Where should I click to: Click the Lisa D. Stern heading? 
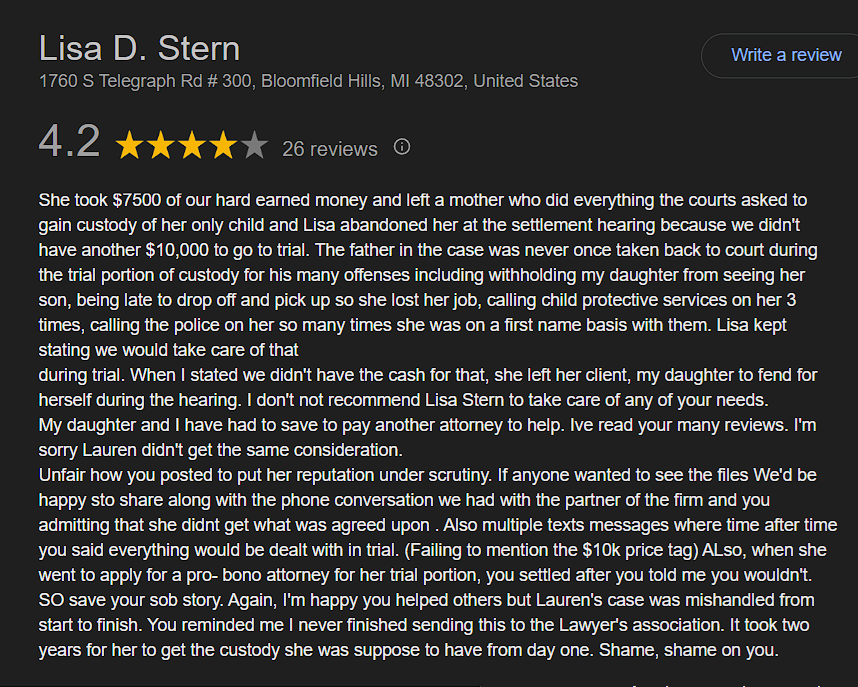click(139, 48)
